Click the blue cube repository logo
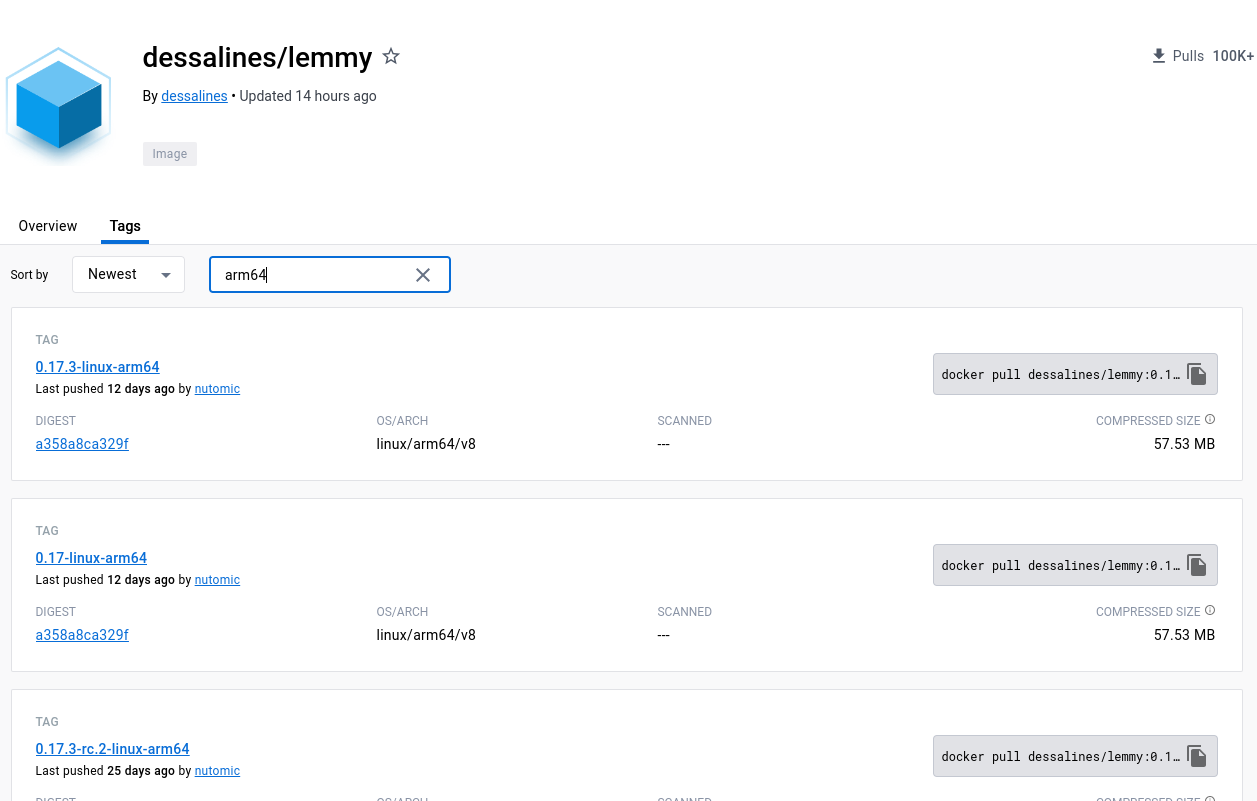This screenshot has width=1257, height=801. click(x=58, y=104)
